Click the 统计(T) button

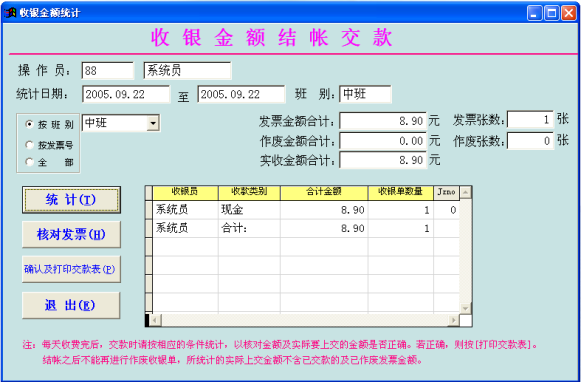point(71,200)
